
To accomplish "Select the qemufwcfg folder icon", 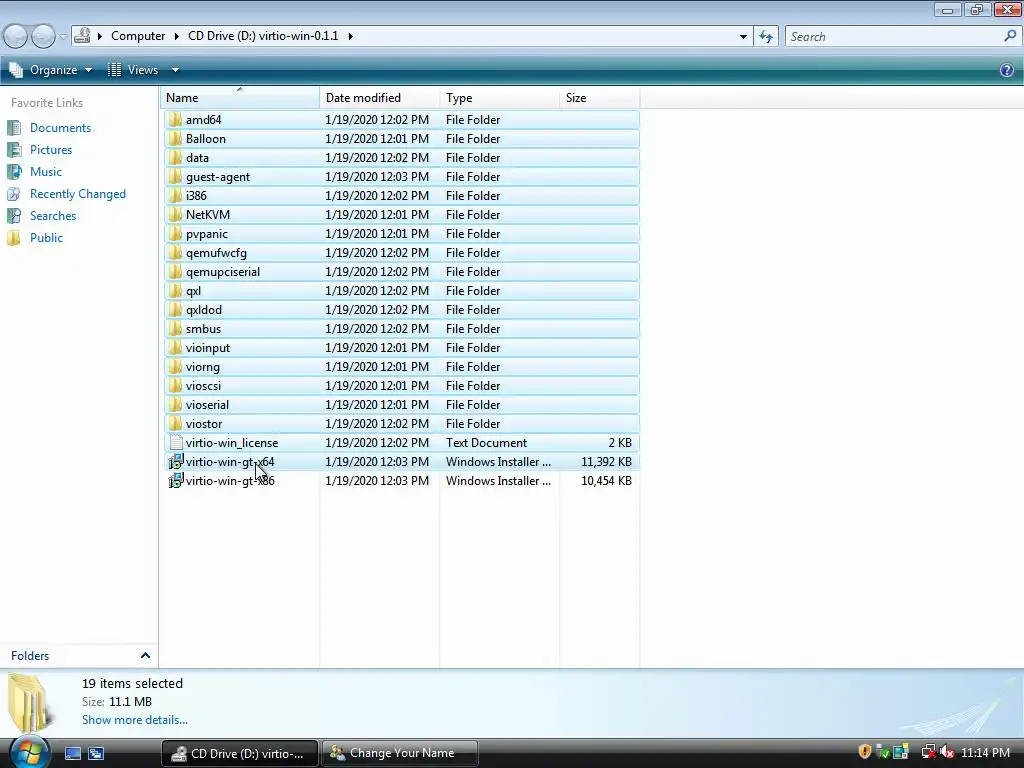I will (x=175, y=252).
